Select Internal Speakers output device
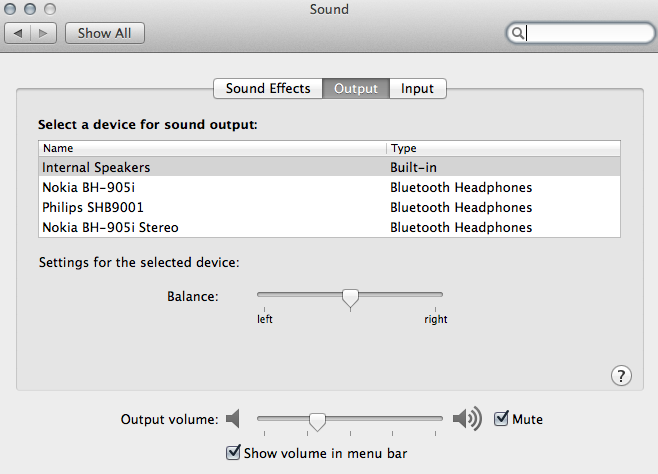This screenshot has height=474, width=658. (x=329, y=167)
